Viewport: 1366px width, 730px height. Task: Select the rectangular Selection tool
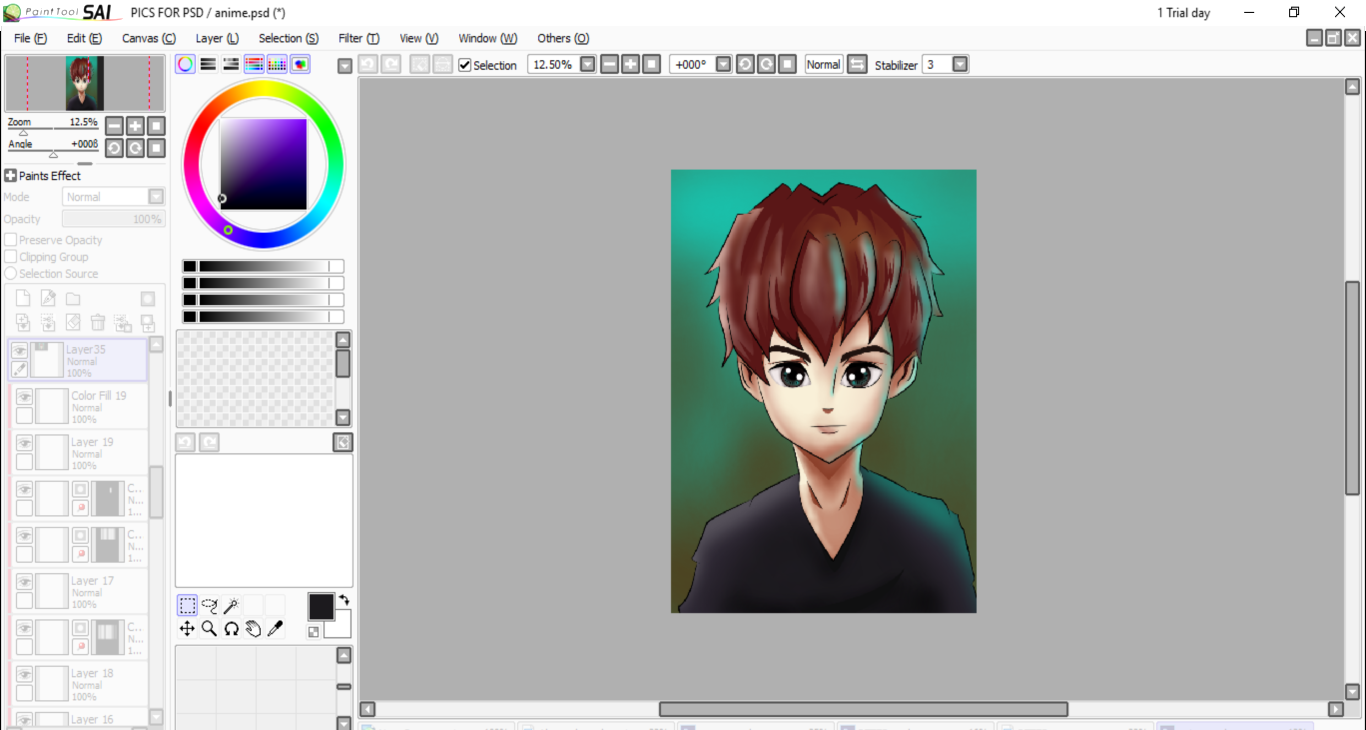point(187,606)
